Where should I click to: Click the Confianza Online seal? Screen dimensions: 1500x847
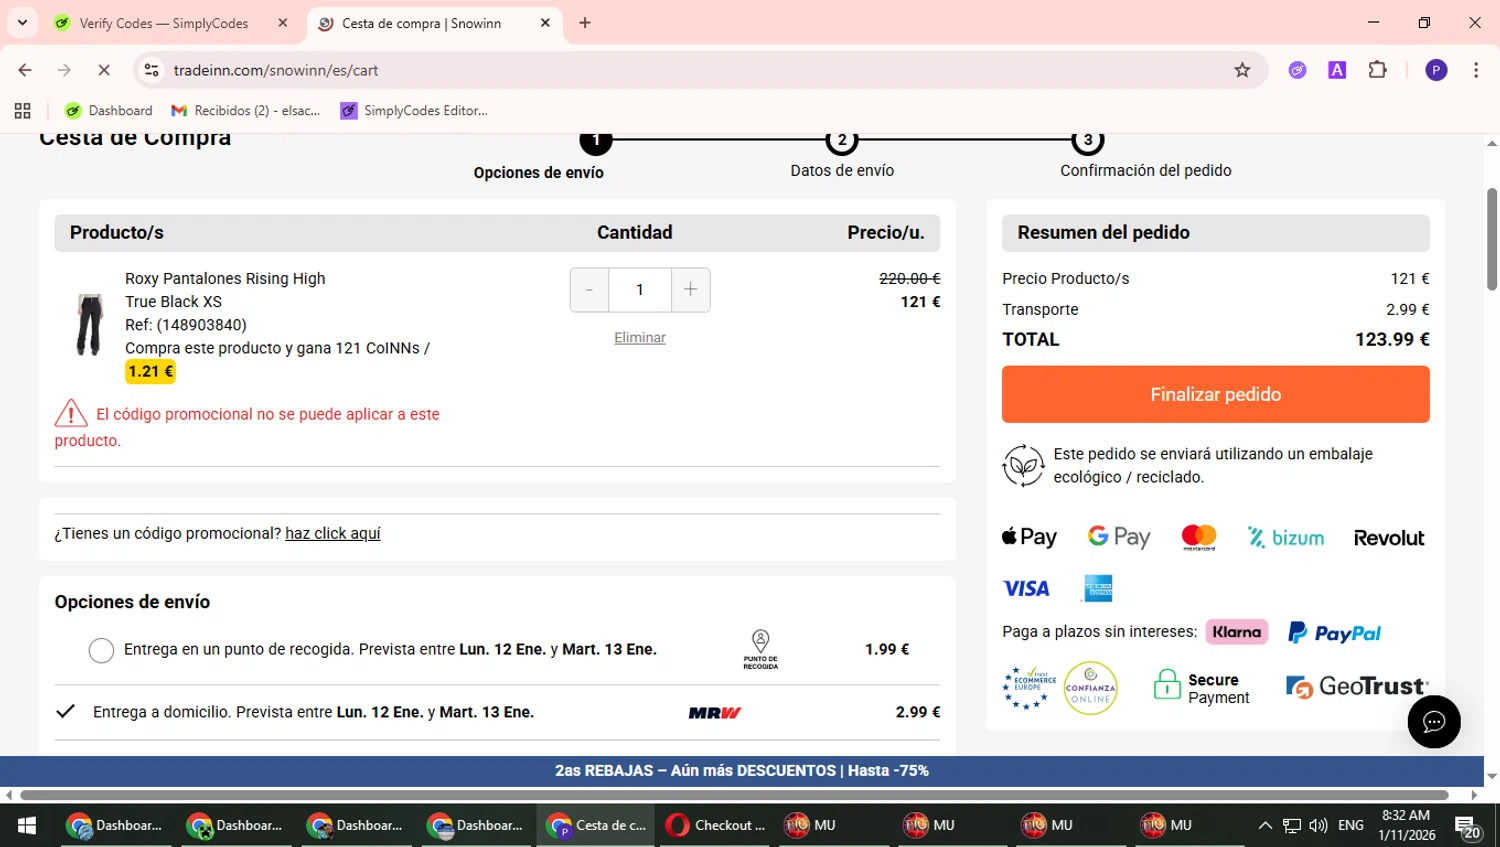[1091, 688]
